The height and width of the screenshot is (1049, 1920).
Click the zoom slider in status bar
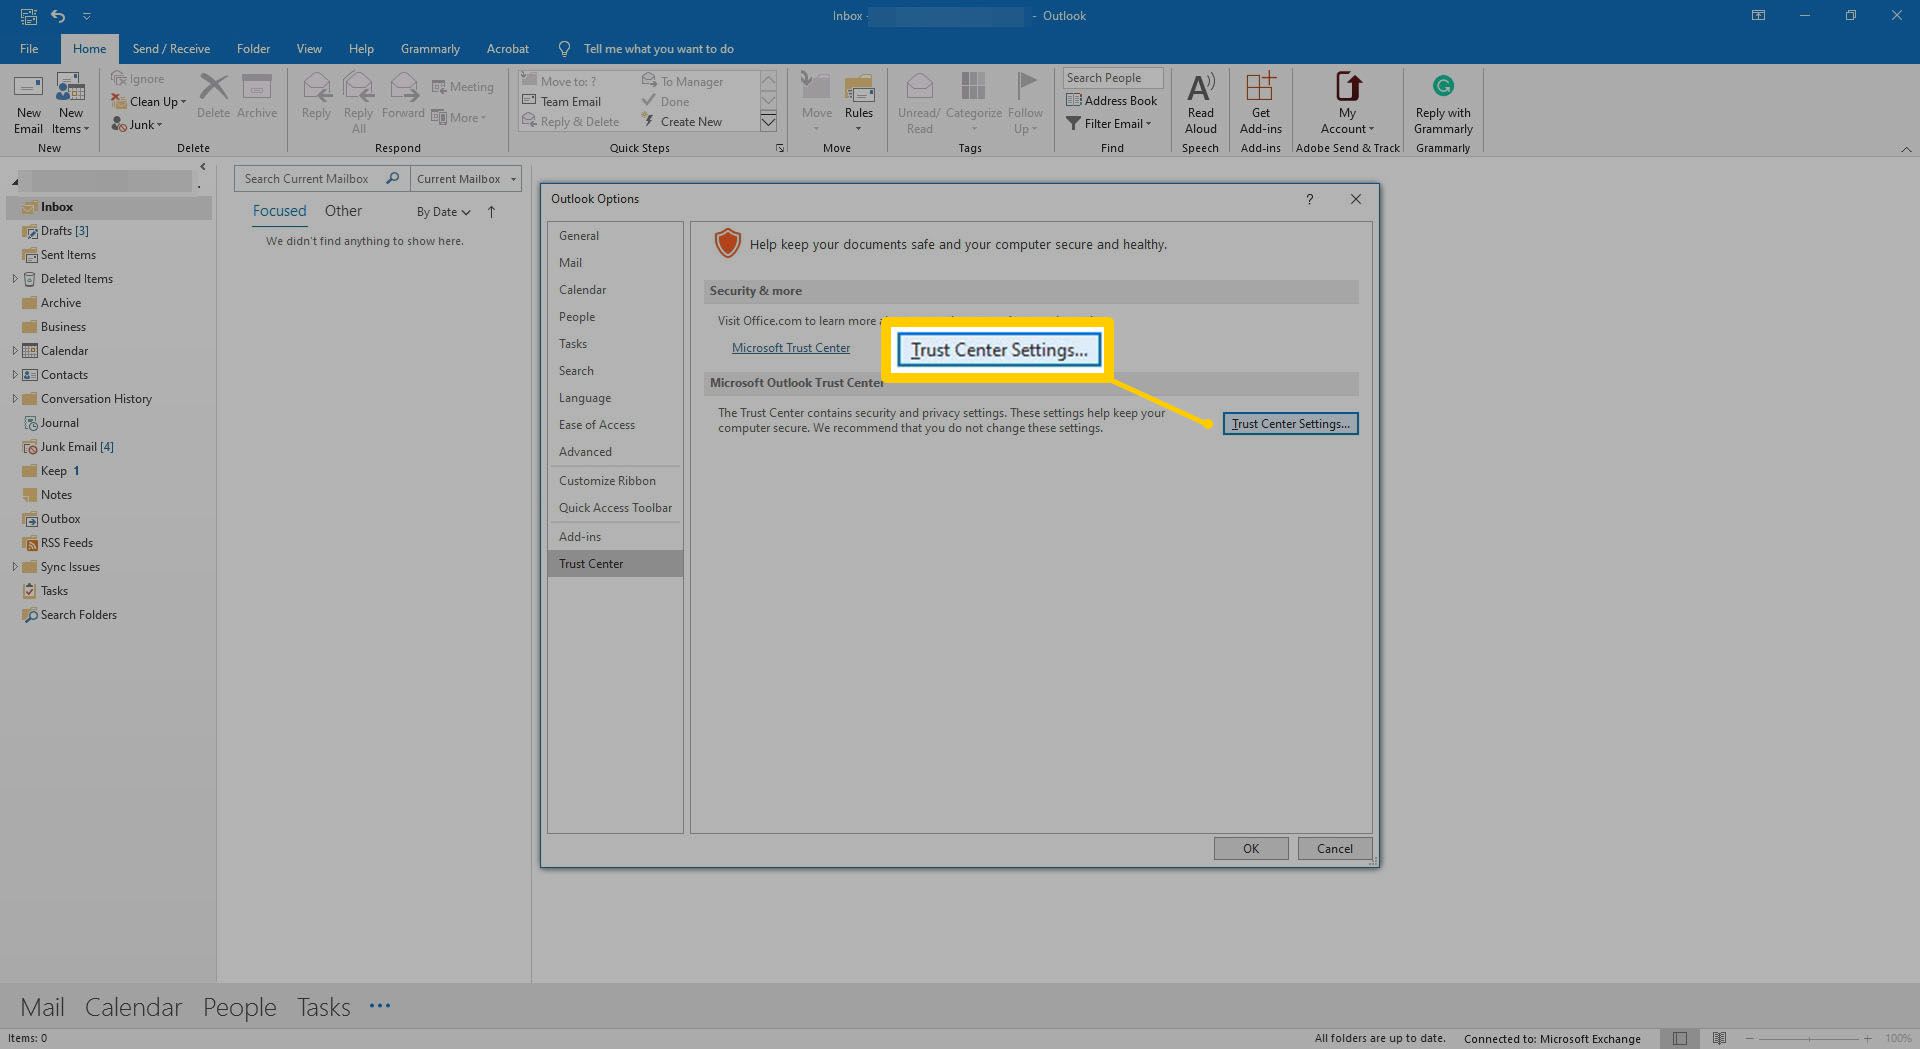coord(1810,1038)
